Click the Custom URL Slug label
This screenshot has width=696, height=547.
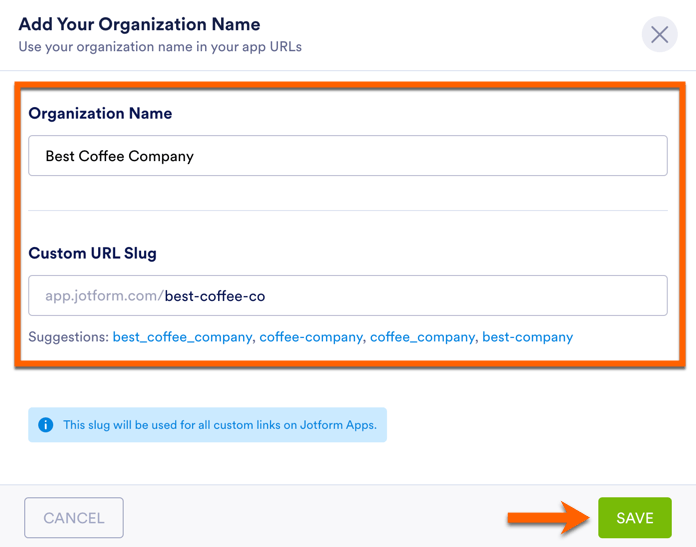click(x=92, y=253)
